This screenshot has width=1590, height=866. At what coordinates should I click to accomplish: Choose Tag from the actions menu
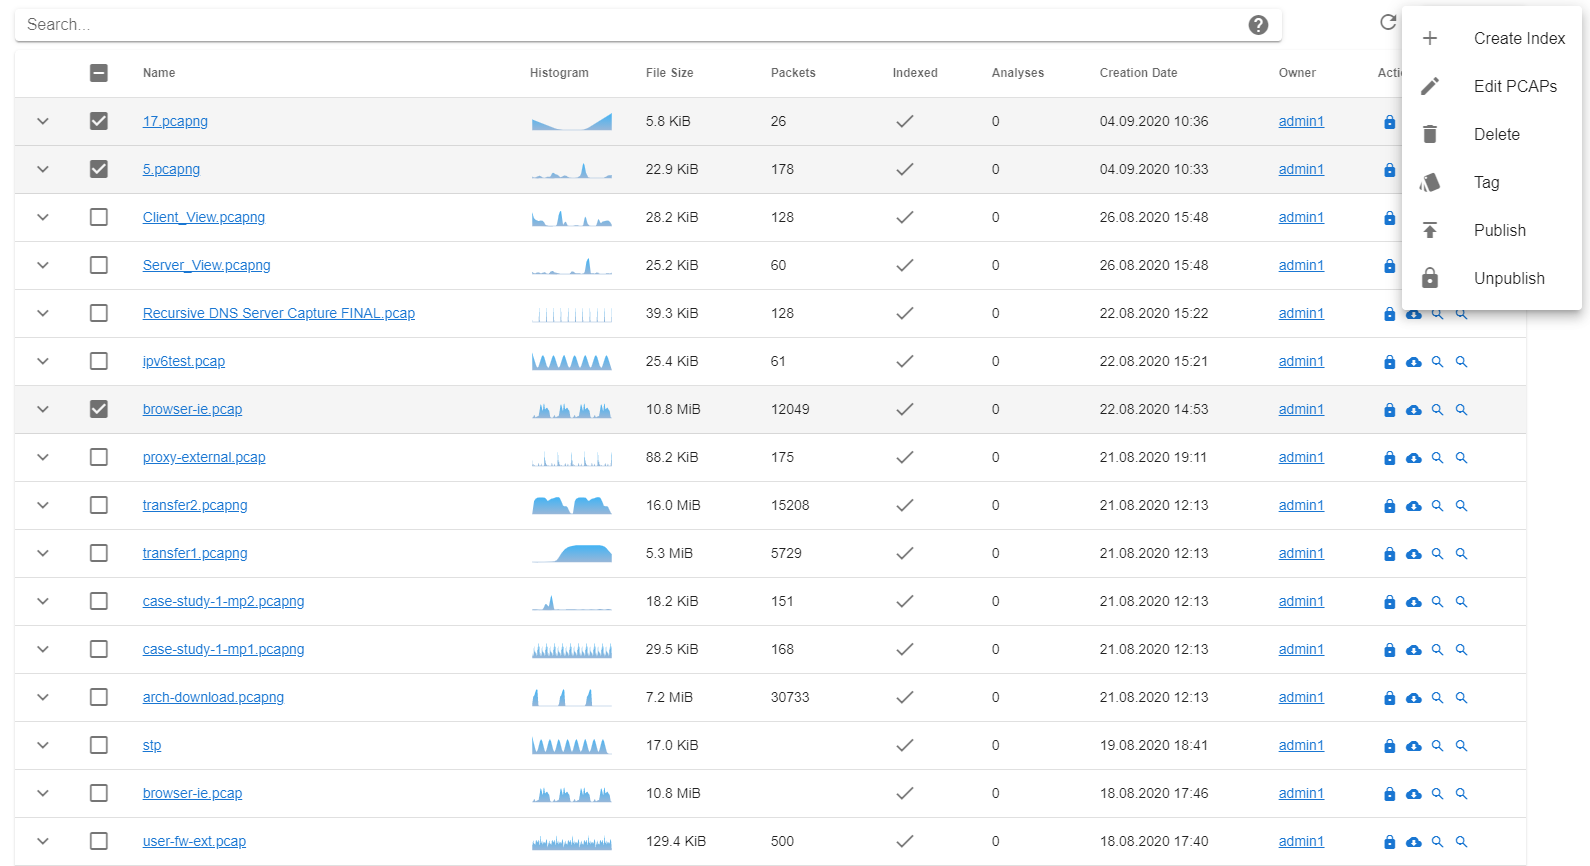tap(1492, 182)
